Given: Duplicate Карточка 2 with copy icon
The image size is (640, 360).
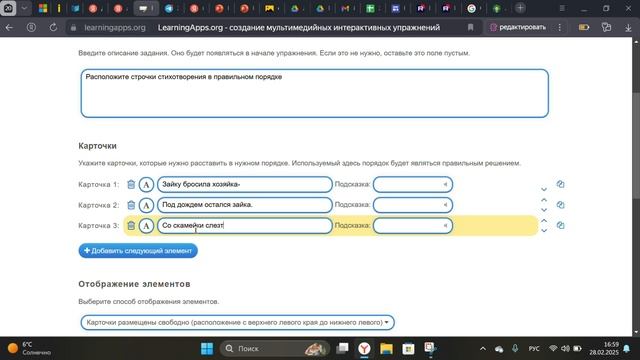Looking at the screenshot, I should 560,204.
